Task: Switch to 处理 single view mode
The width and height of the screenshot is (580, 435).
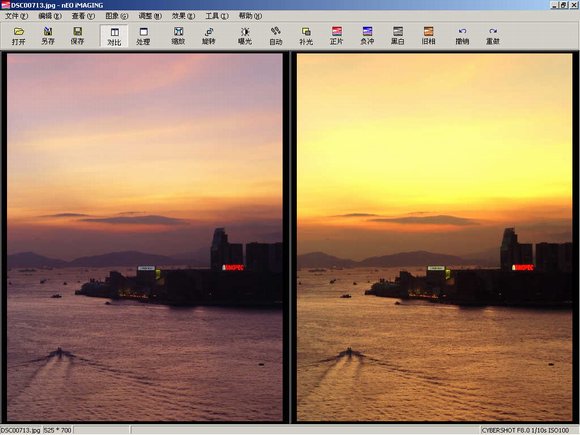Action: 143,36
